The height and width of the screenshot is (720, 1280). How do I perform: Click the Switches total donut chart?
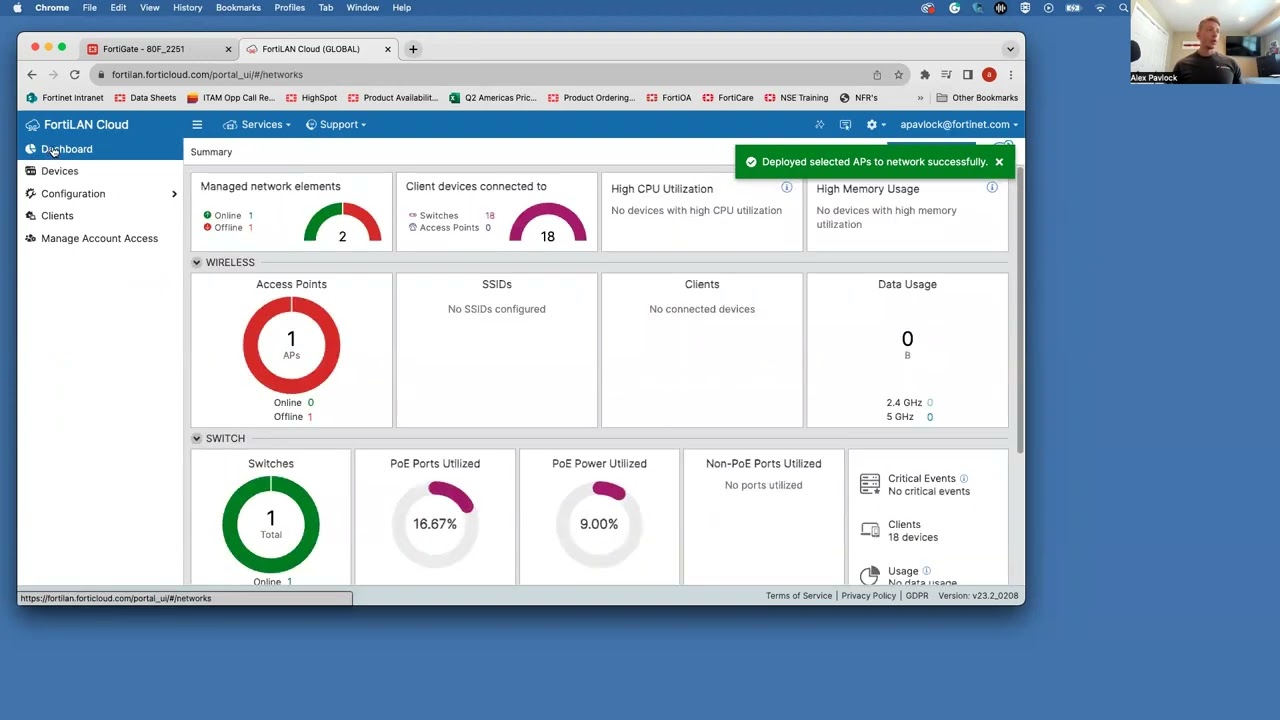pos(271,524)
